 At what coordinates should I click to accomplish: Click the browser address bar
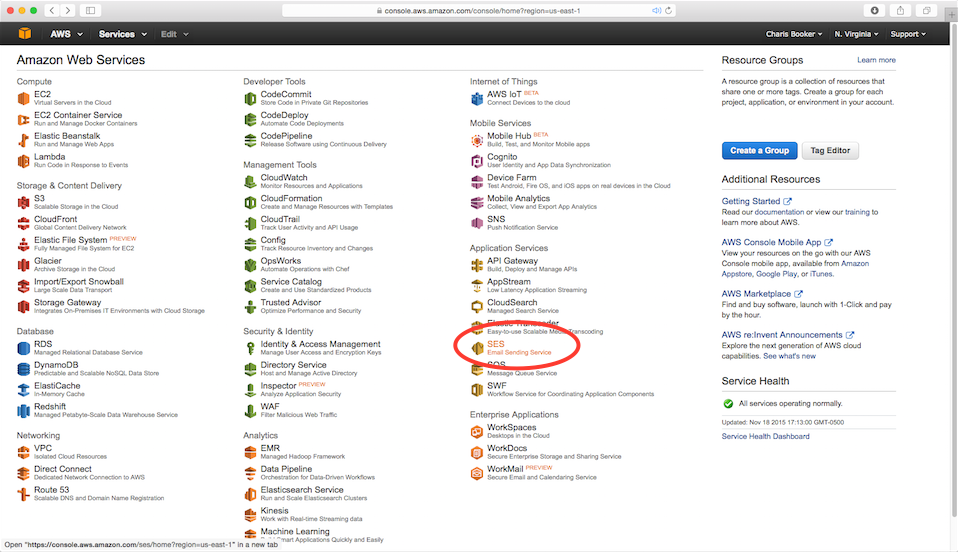(478, 10)
